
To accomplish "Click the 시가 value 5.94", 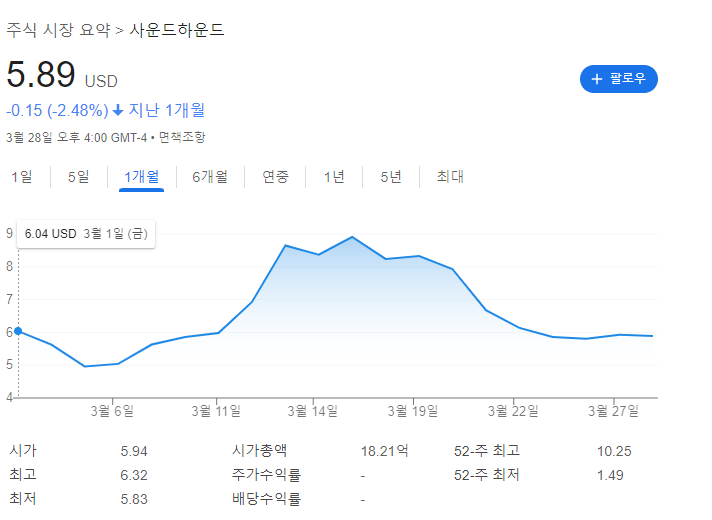I will [134, 451].
